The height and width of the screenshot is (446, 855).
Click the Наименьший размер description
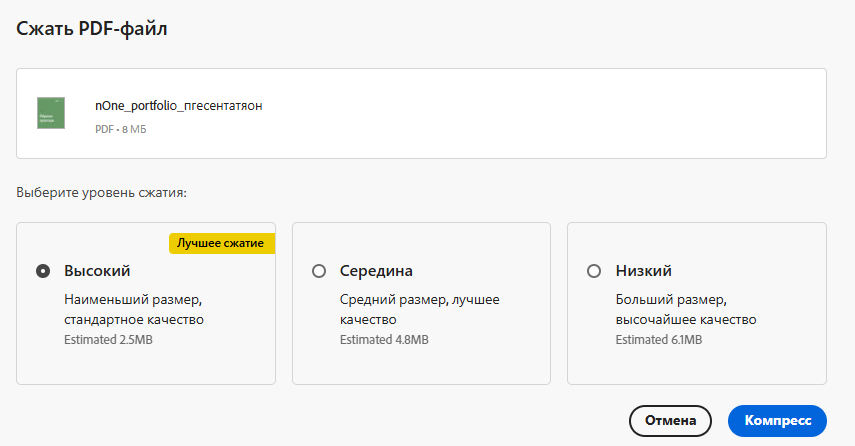click(x=134, y=309)
